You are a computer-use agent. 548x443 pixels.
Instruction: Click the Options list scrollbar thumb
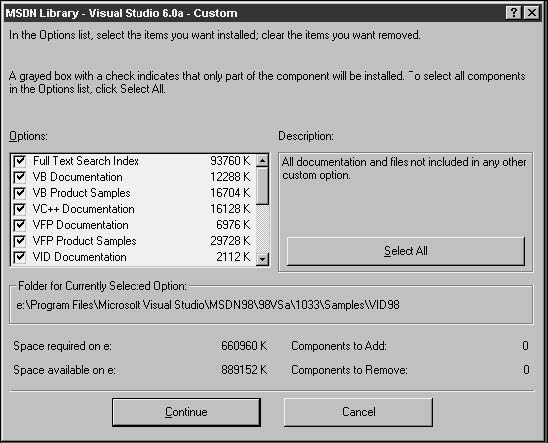[262, 186]
